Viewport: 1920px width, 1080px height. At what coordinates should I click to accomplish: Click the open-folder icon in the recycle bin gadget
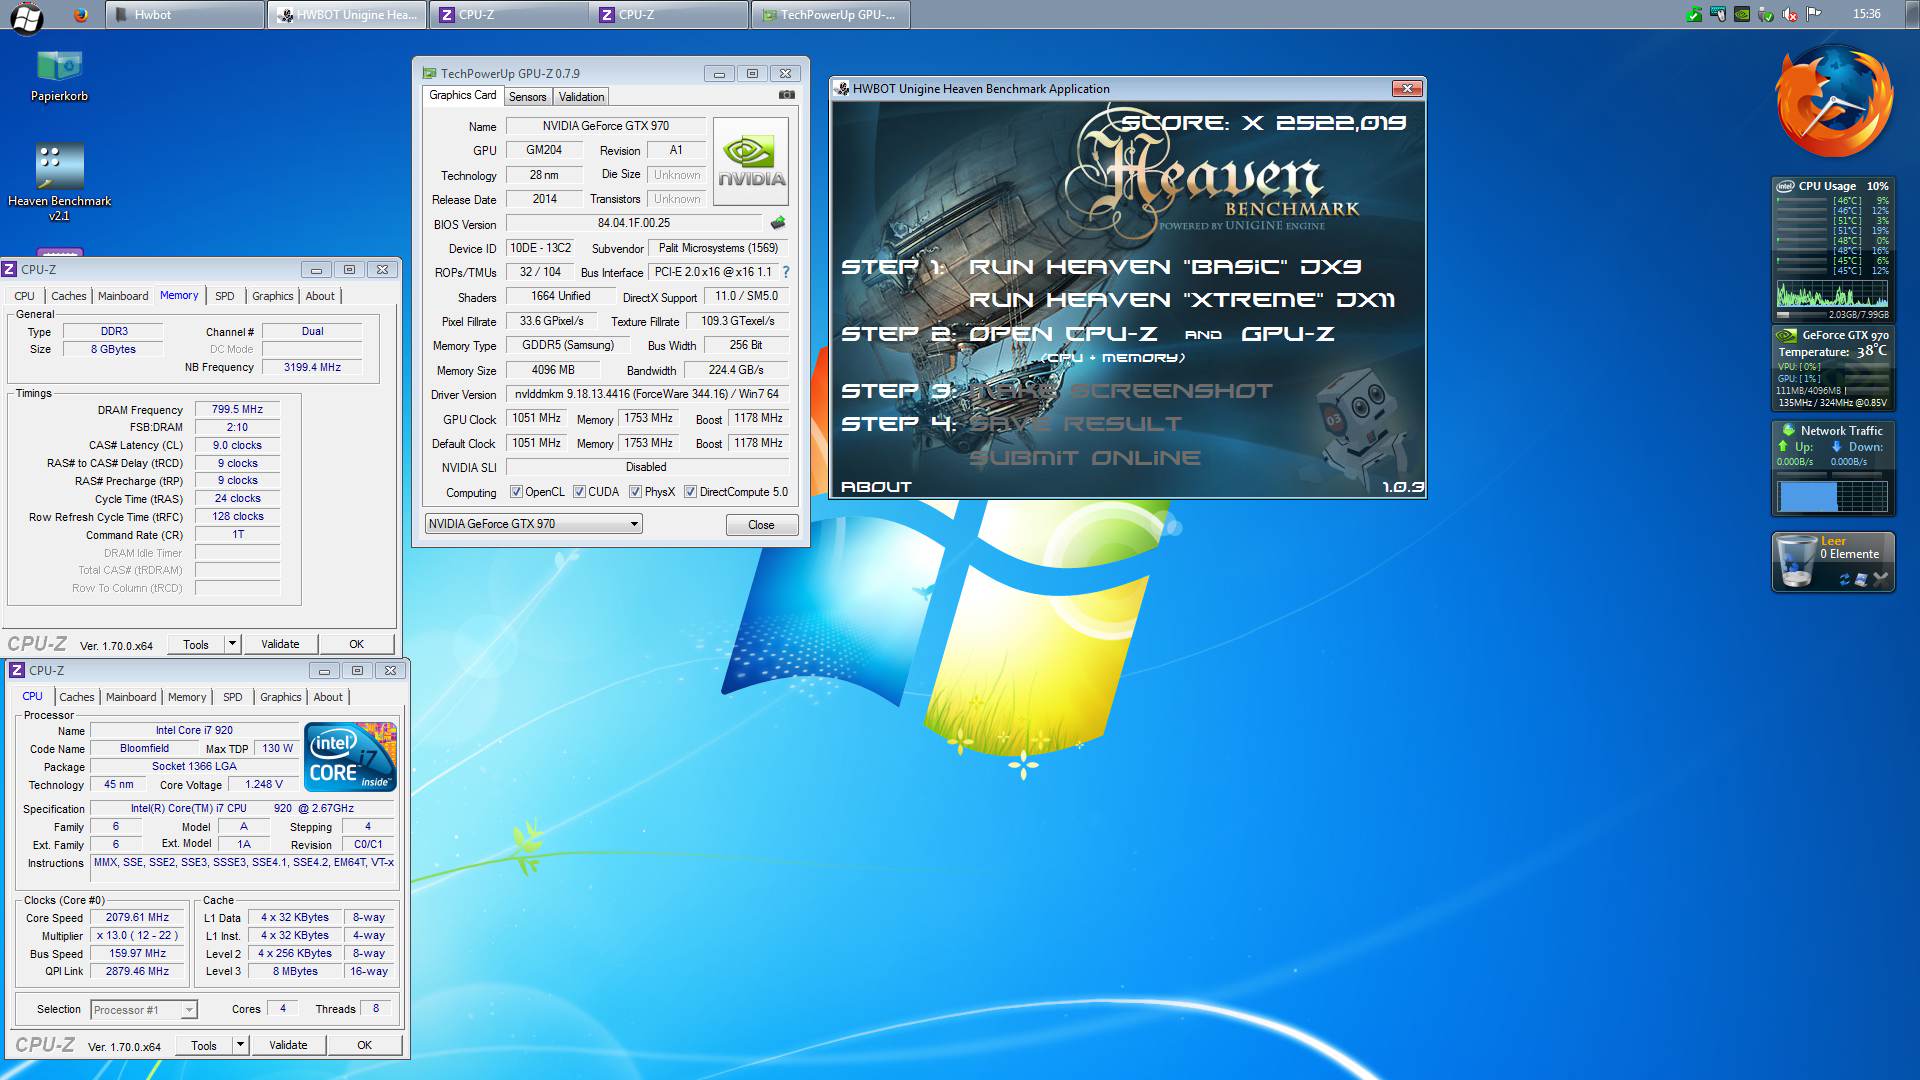pyautogui.click(x=1862, y=579)
